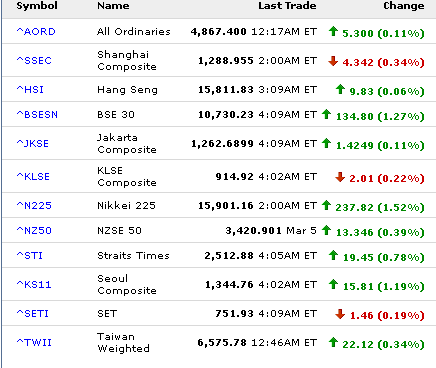Image resolution: width=436 pixels, height=368 pixels.
Task: Select the ^NZ50 symbol link
Action: [x=34, y=231]
